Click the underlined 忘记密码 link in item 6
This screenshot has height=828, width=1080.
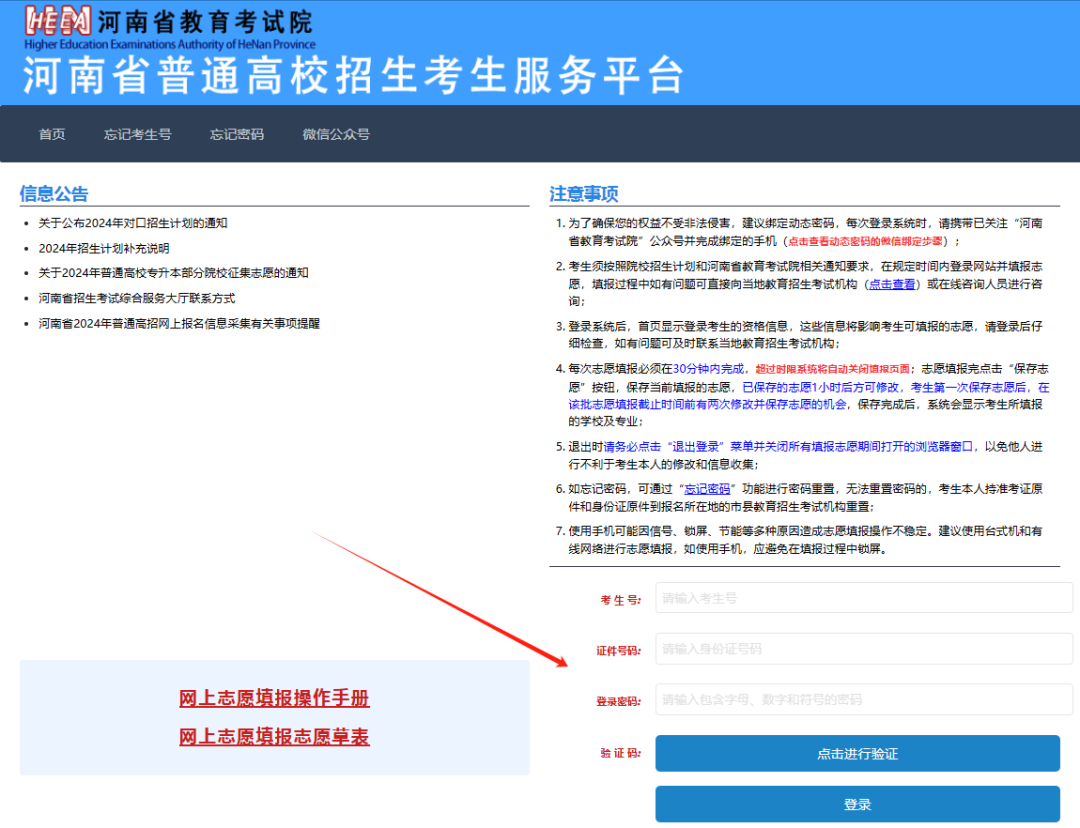[x=707, y=489]
